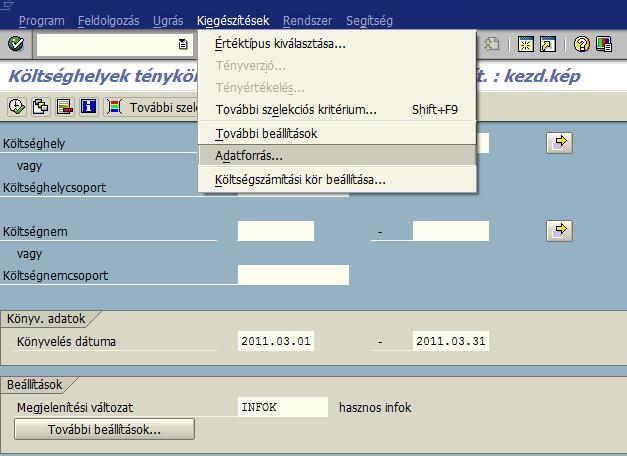Screen dimensions: 627x456
Task: Click multiple selection arrow for Költséghely
Action: (559, 143)
